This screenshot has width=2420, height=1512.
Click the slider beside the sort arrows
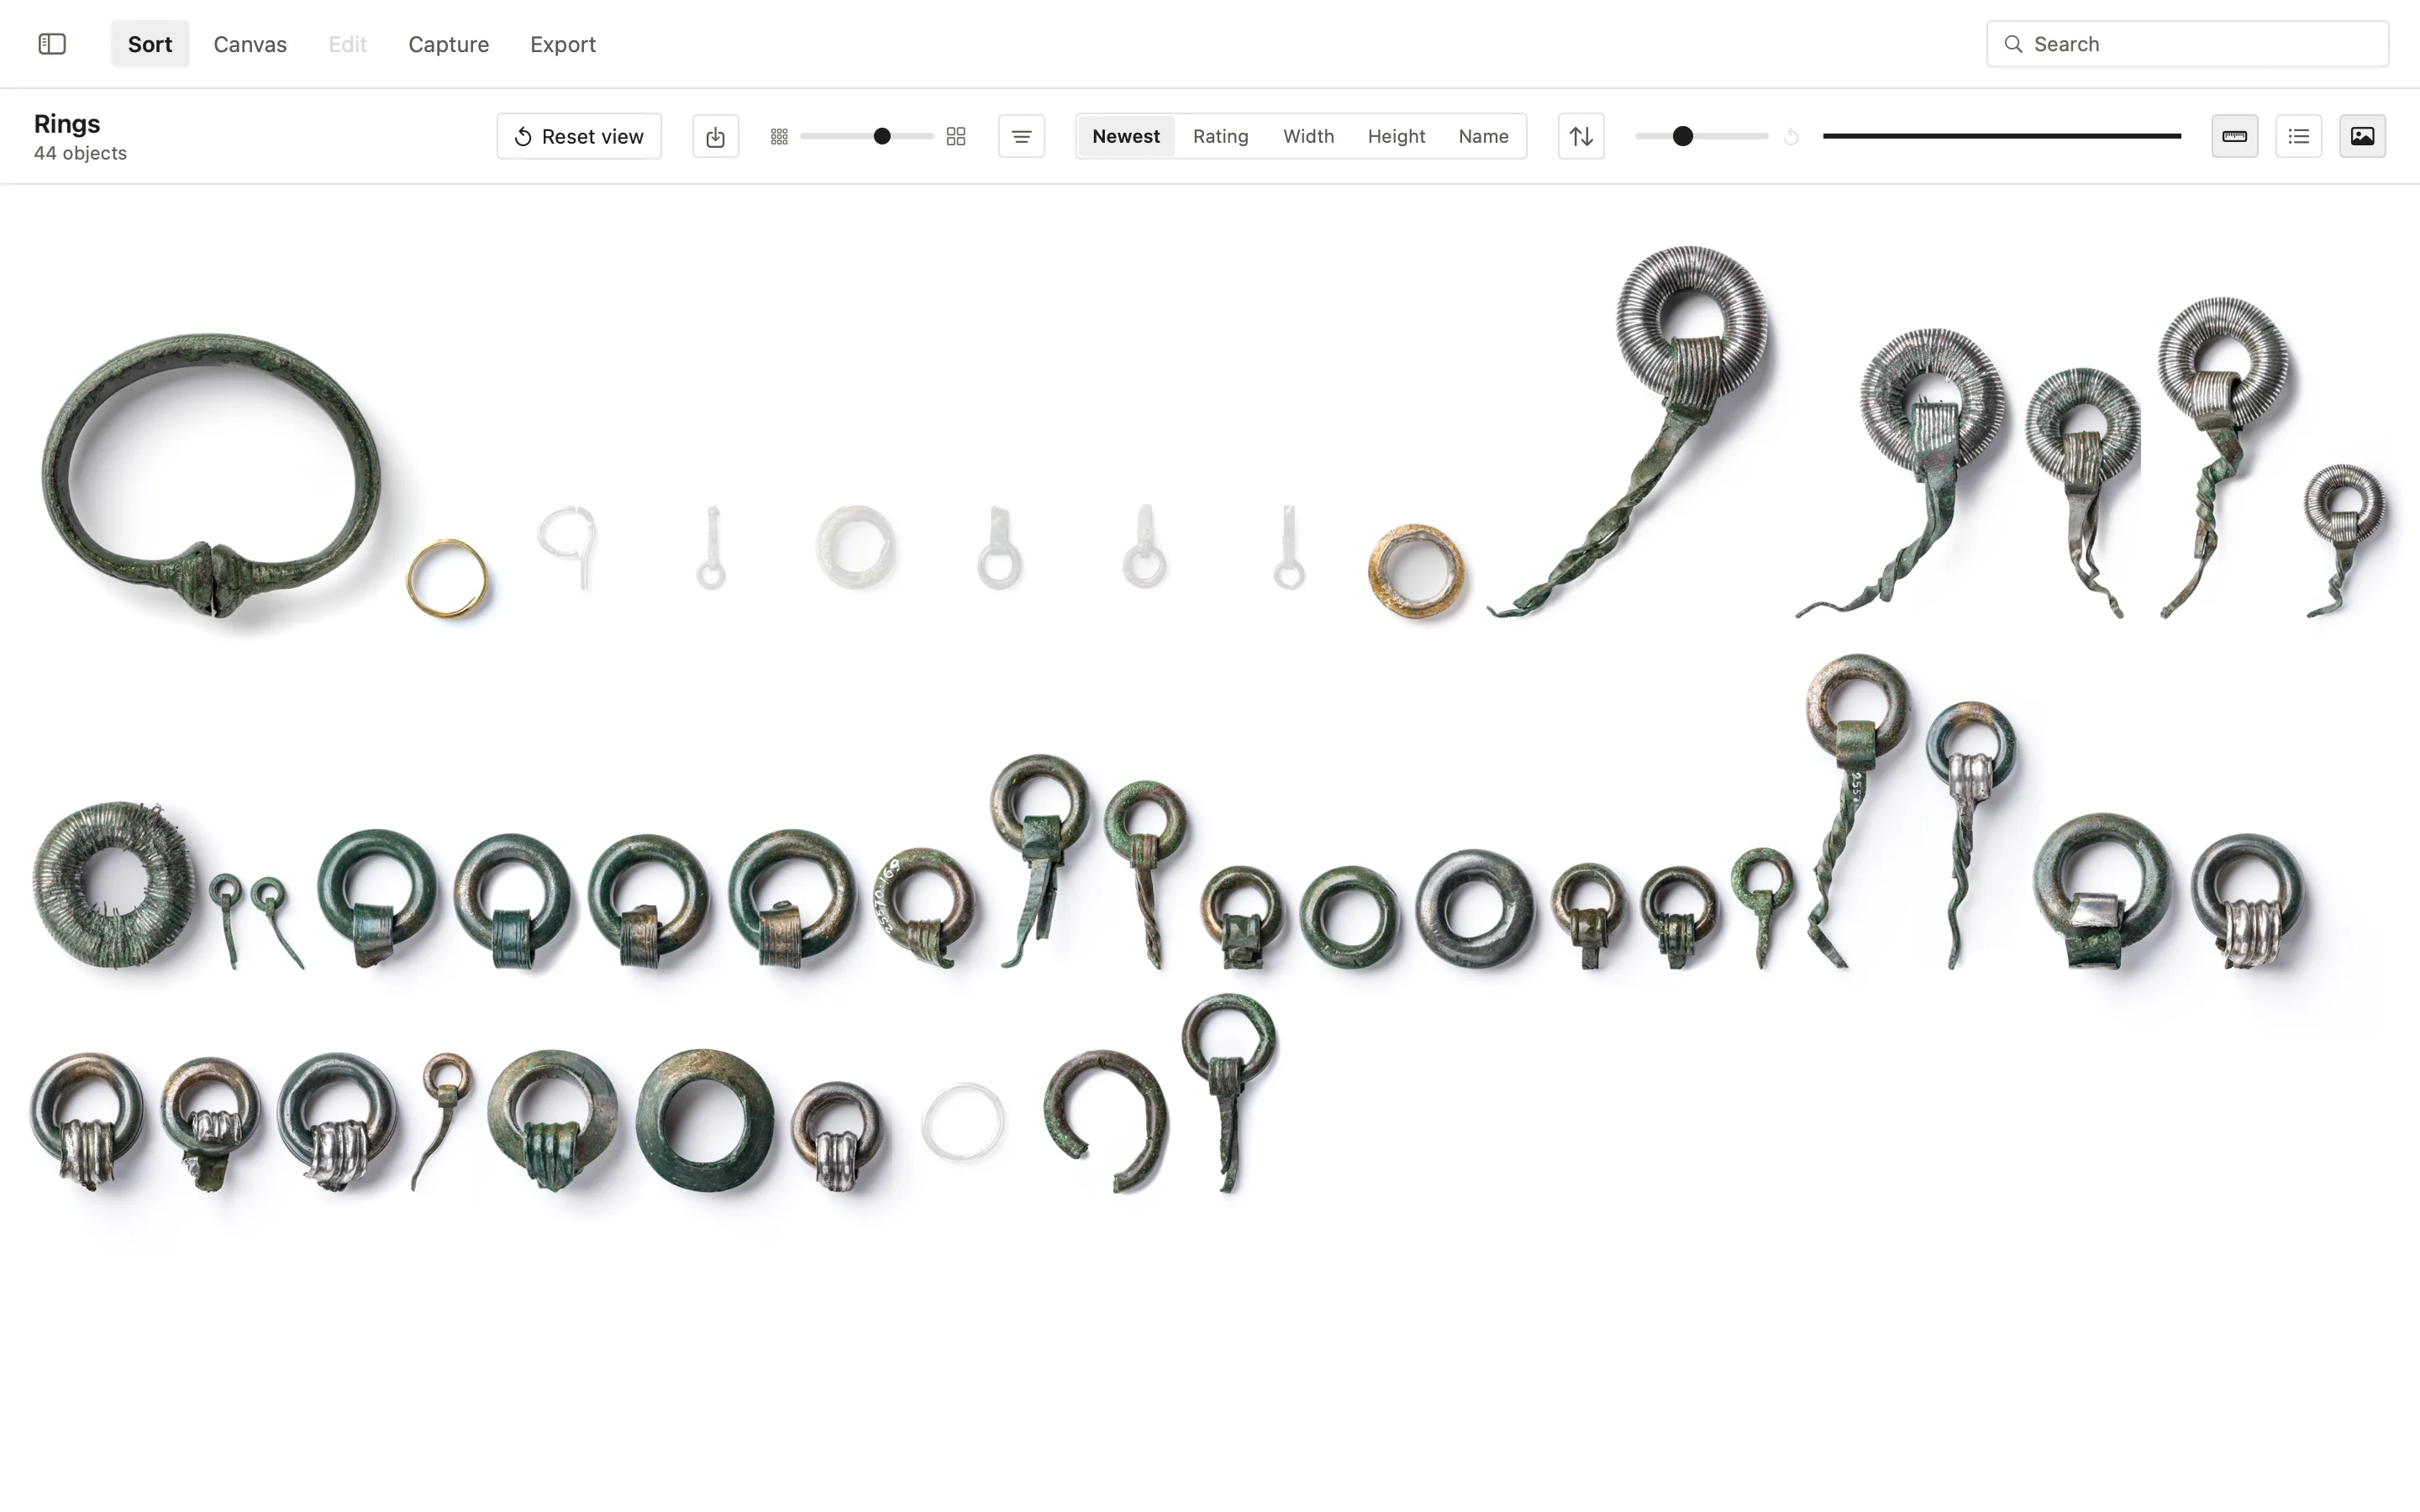click(1702, 136)
